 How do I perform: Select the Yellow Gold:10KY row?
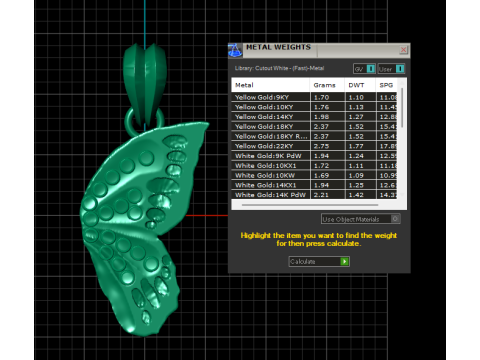(314, 107)
